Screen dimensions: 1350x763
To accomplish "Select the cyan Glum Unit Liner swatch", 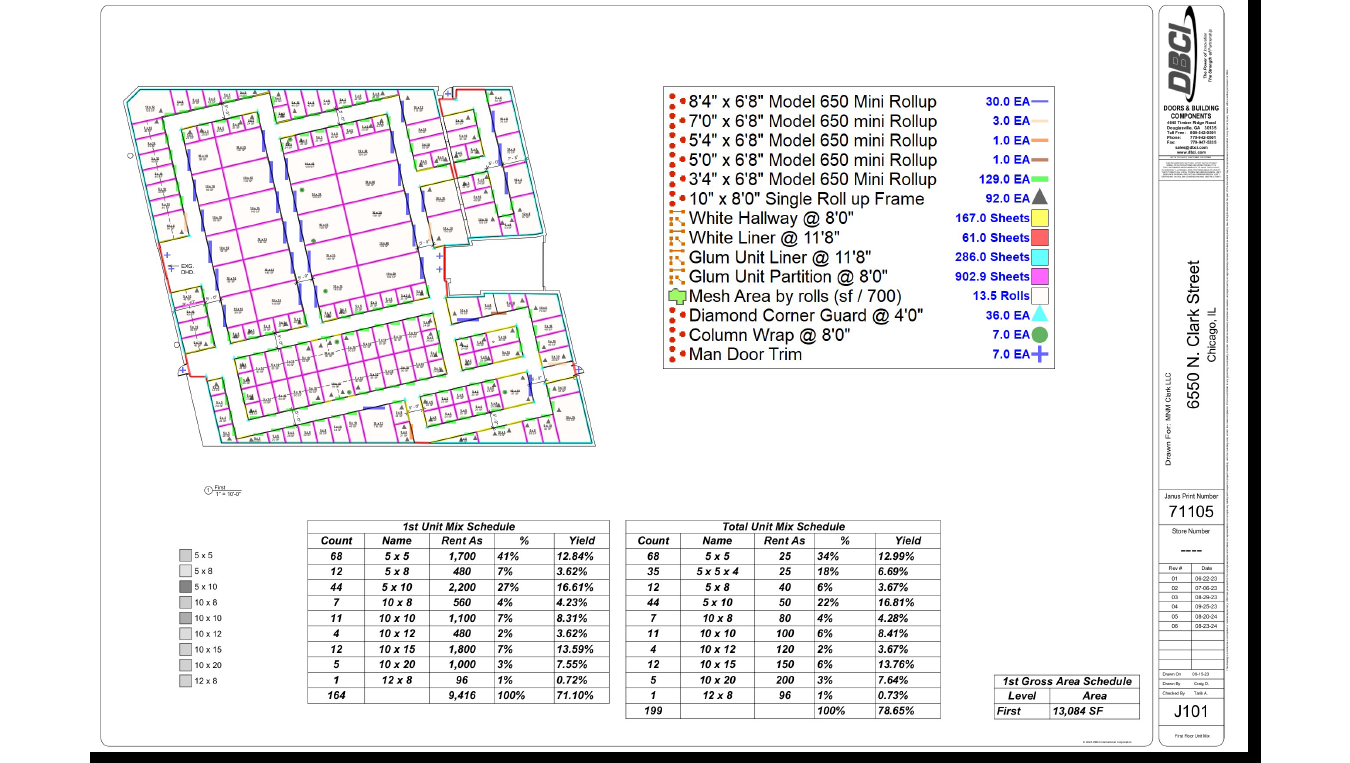I will [x=1039, y=257].
